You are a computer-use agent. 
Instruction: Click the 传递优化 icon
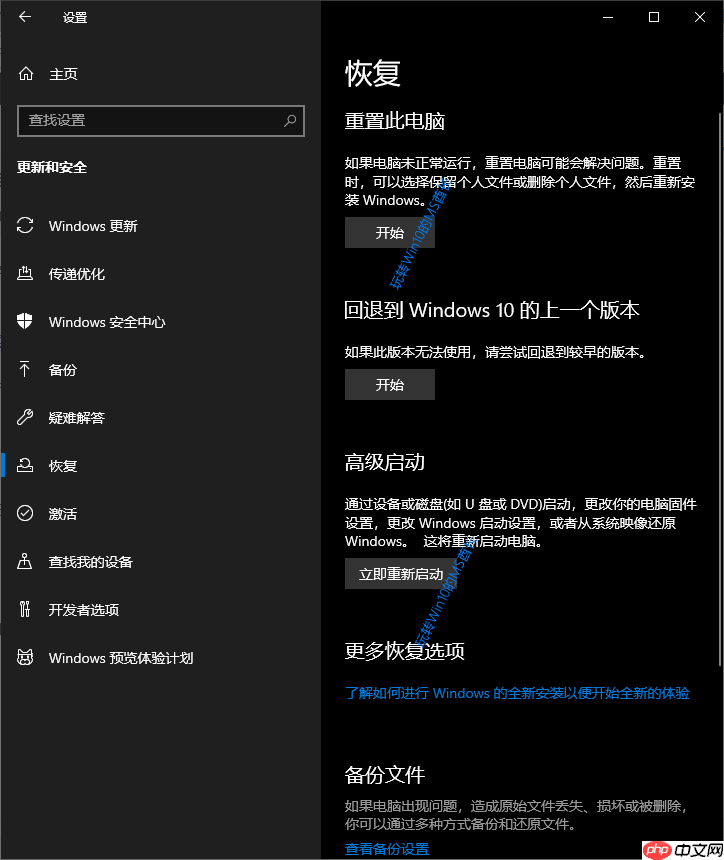tap(25, 273)
